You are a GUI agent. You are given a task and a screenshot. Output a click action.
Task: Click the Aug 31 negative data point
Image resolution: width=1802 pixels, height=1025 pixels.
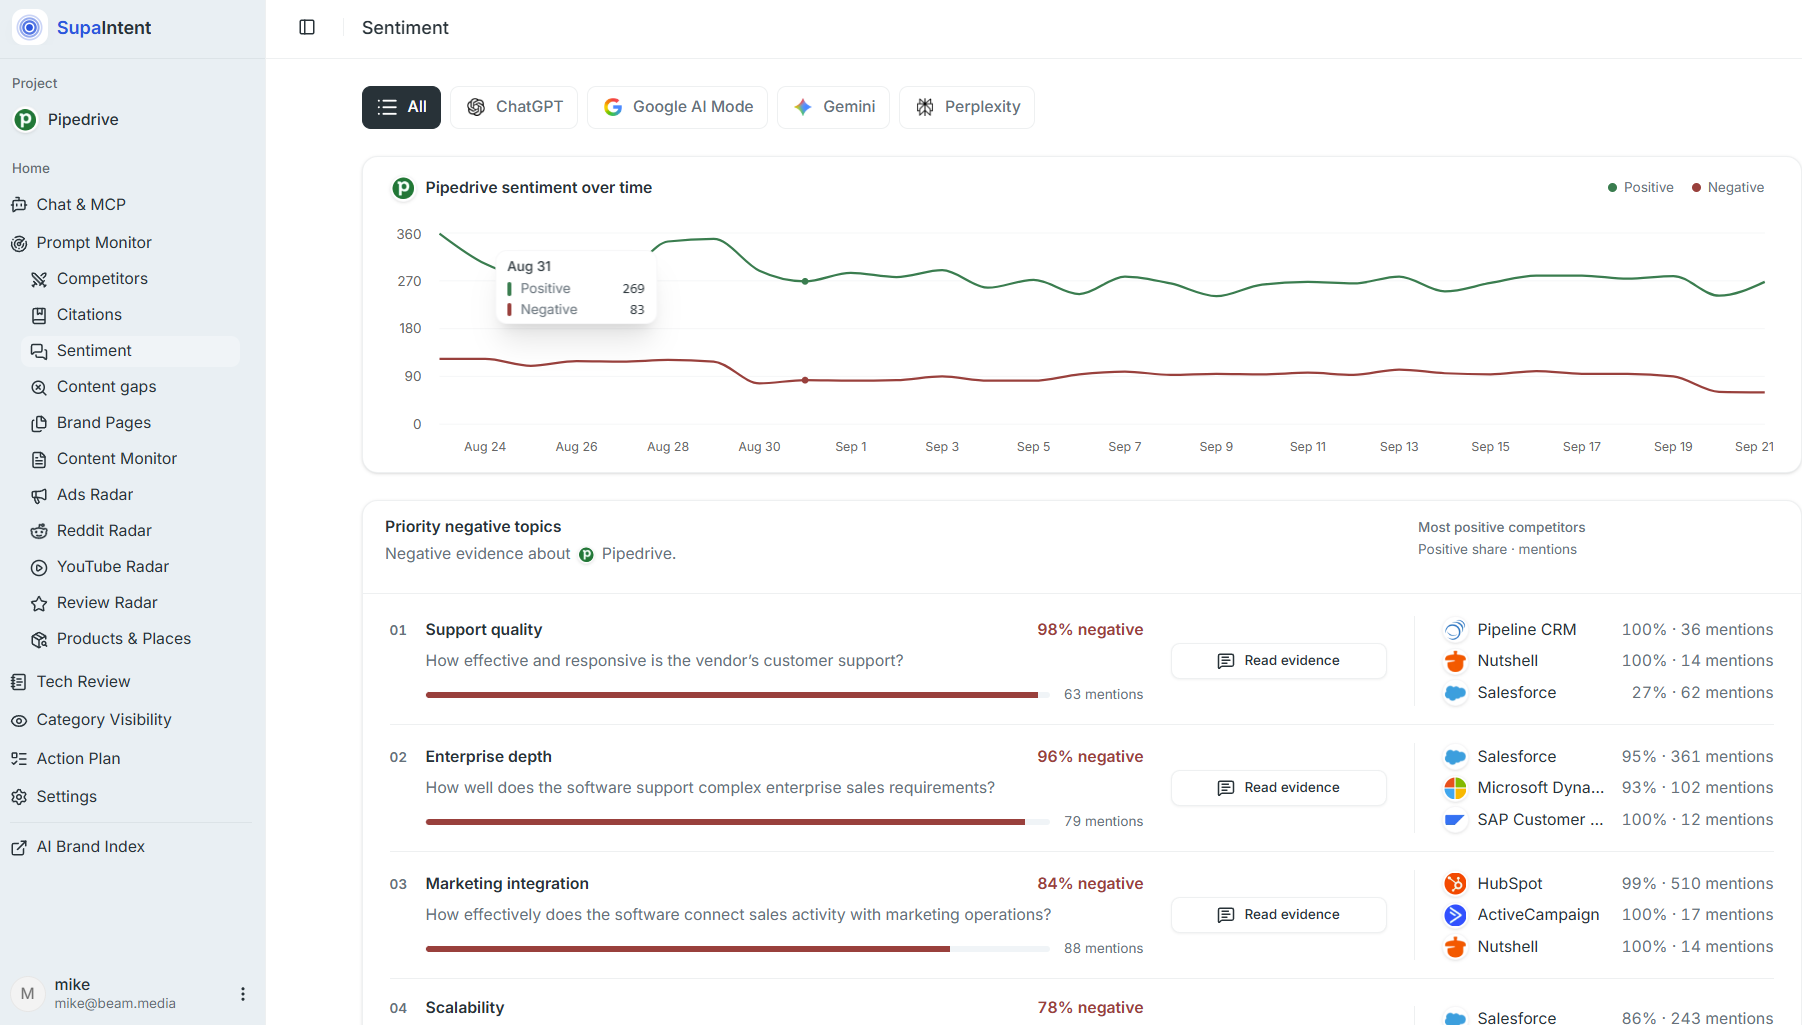tap(805, 380)
